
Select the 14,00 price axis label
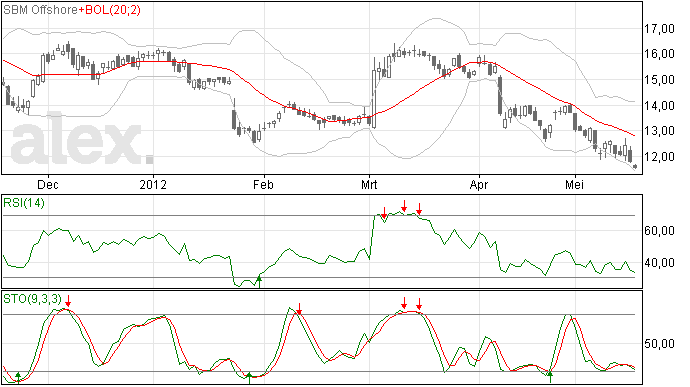tap(659, 106)
